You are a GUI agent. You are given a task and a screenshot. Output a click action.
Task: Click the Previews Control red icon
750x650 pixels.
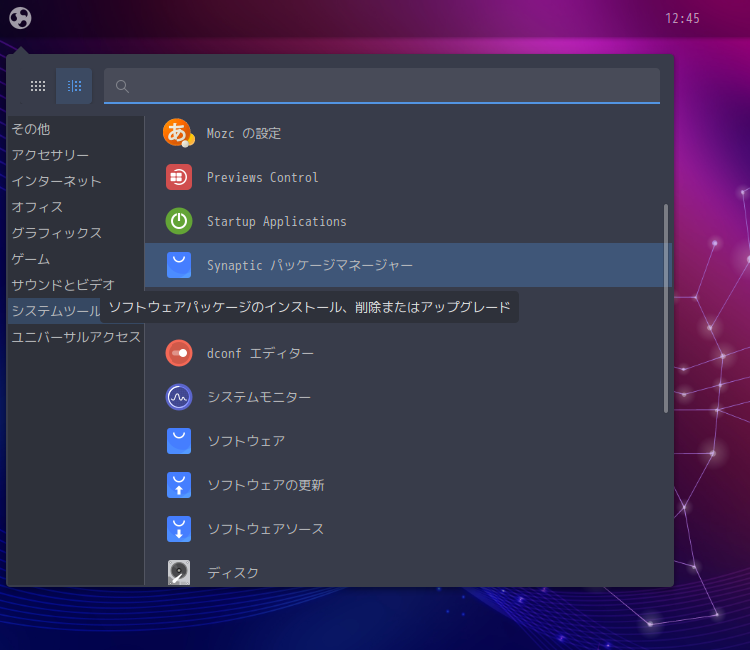[179, 177]
